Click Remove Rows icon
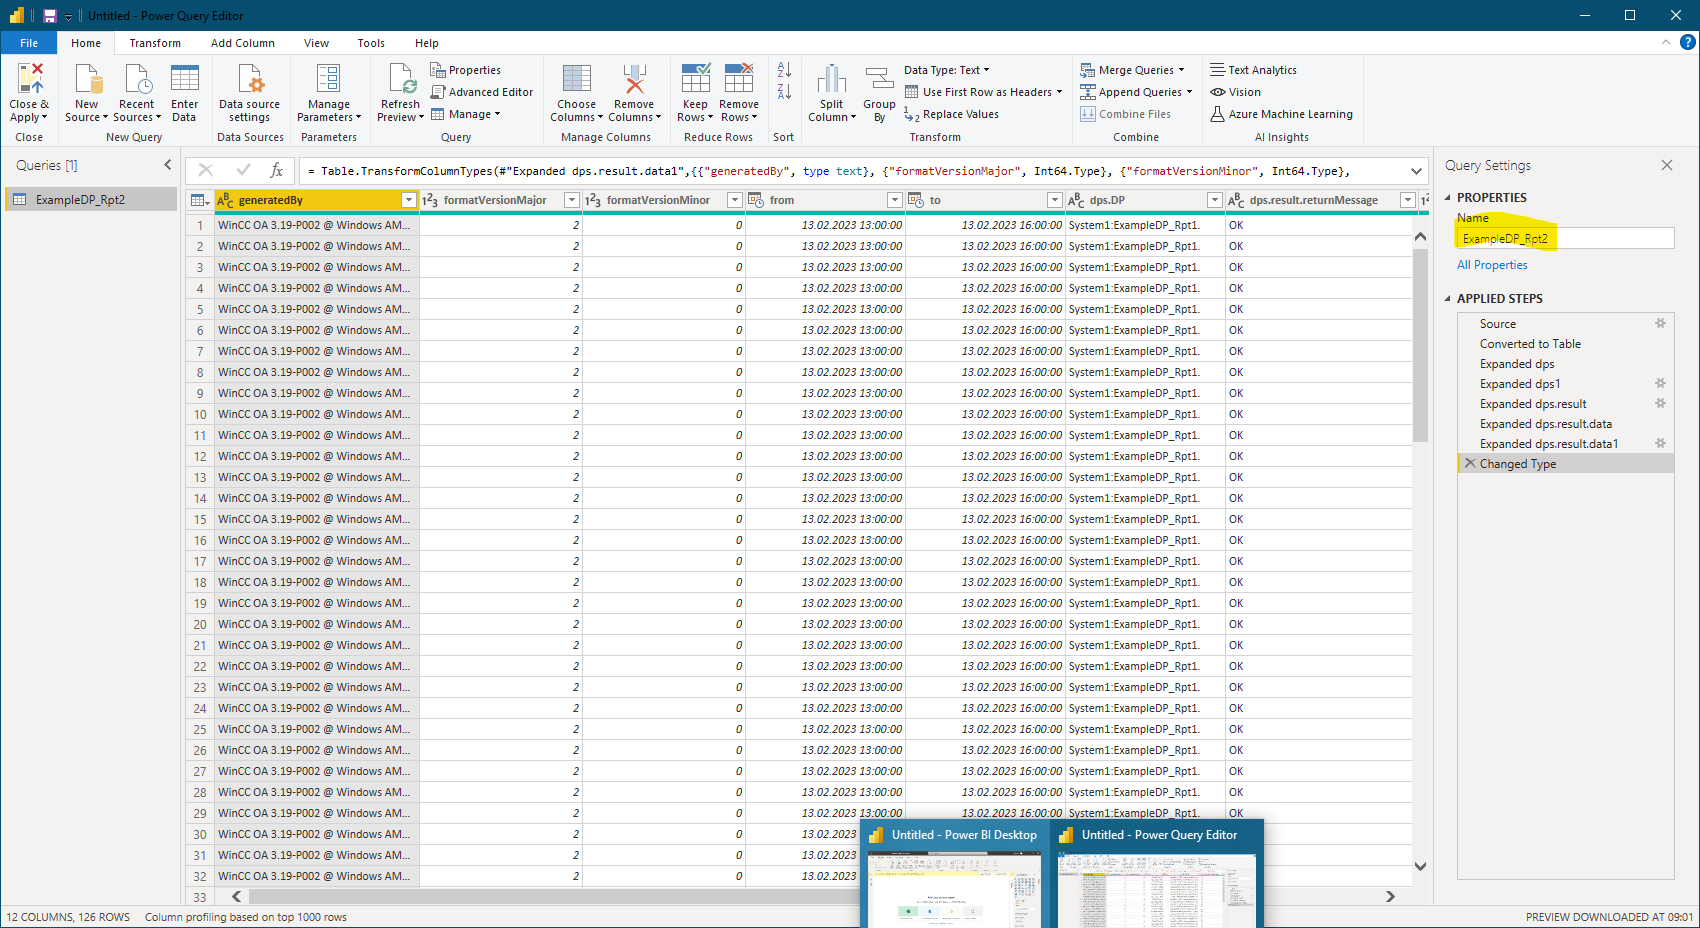The width and height of the screenshot is (1700, 928). pyautogui.click(x=739, y=79)
